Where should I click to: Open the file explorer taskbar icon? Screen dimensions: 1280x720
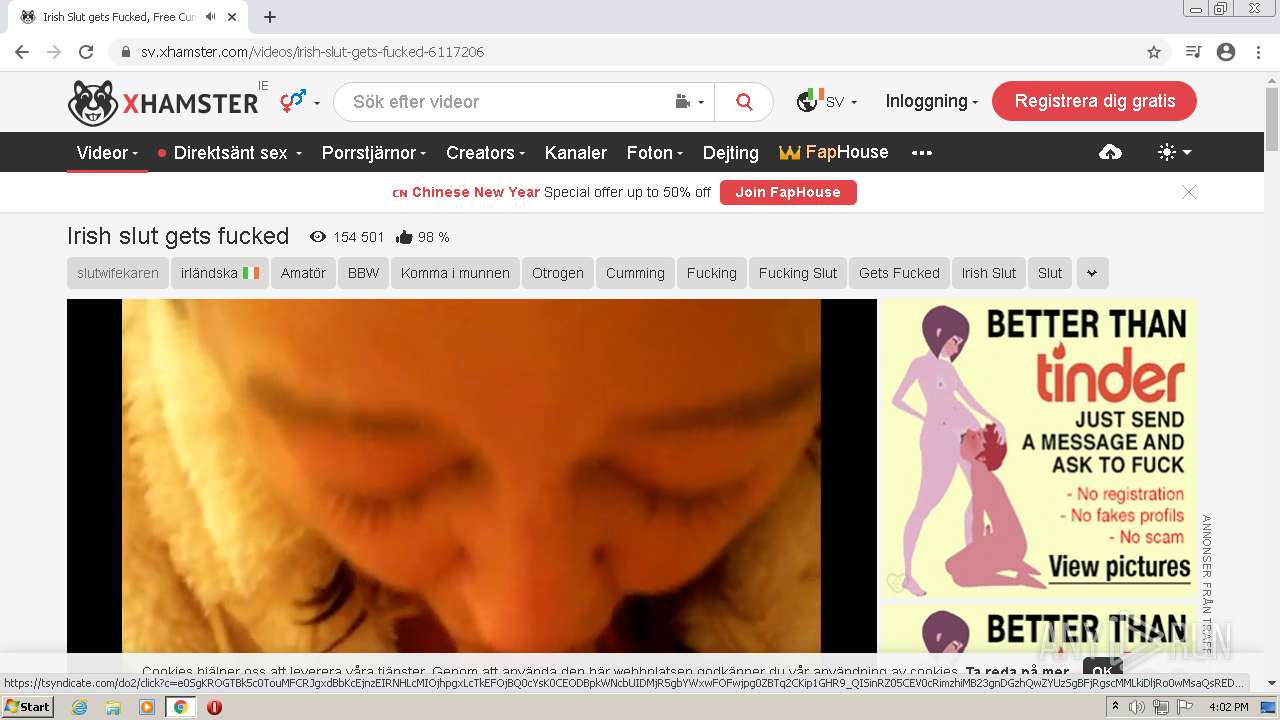tap(113, 707)
